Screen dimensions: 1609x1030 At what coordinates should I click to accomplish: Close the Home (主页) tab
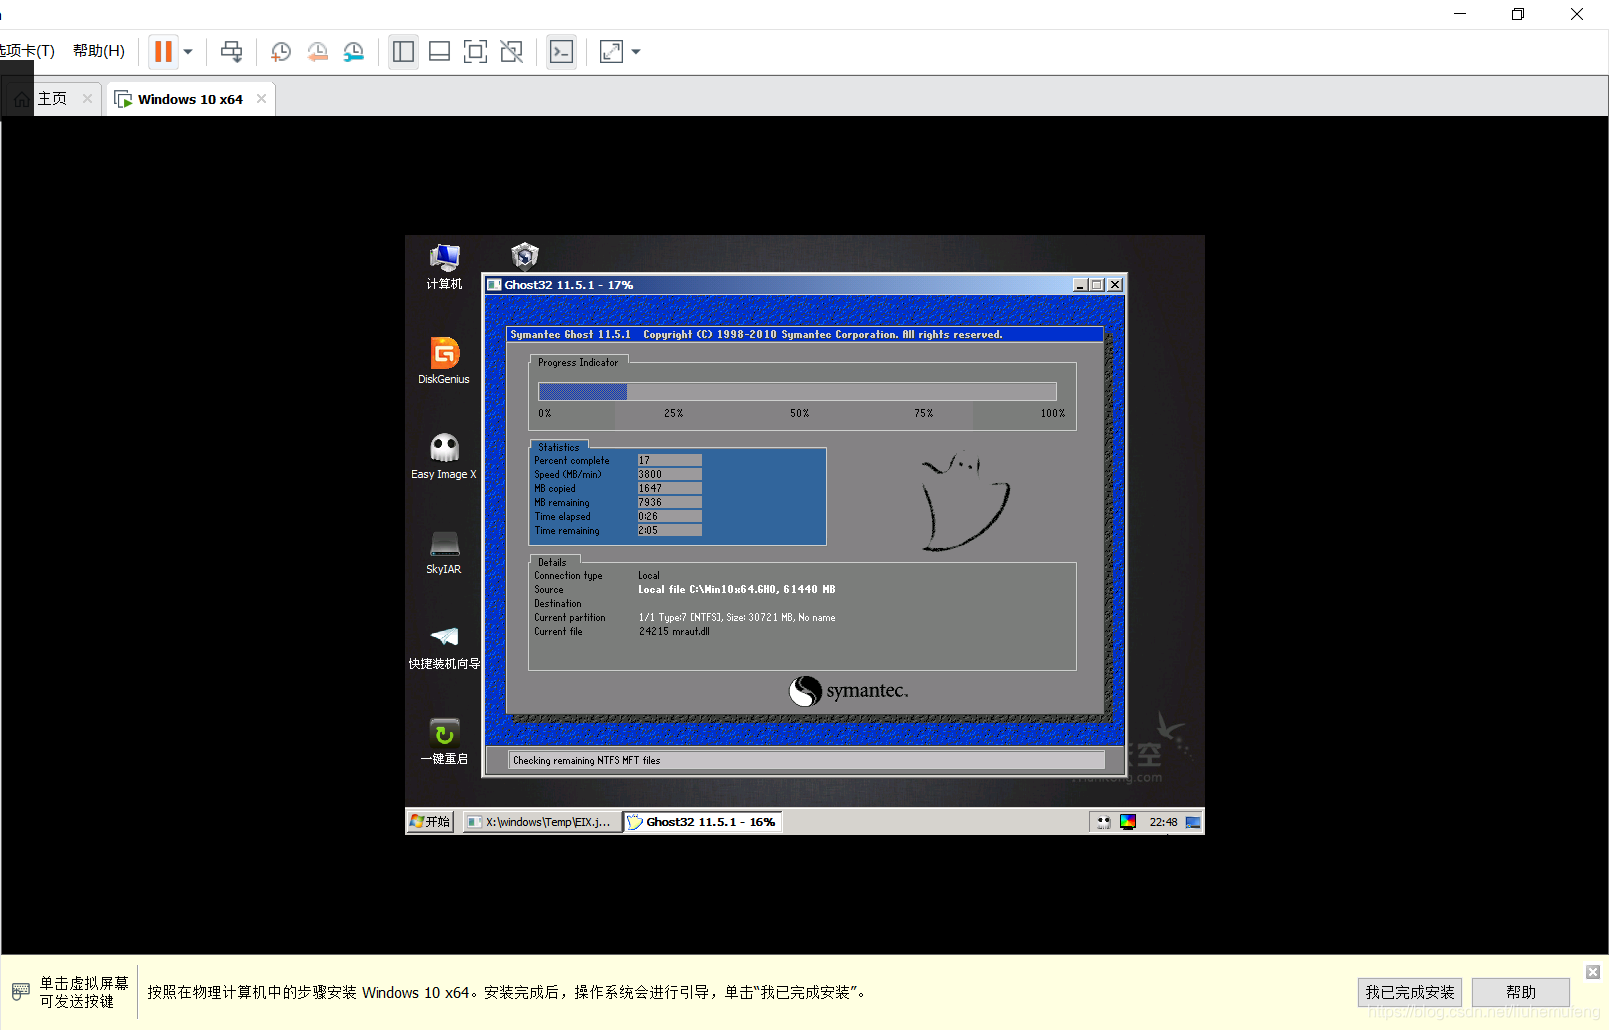[x=87, y=98]
